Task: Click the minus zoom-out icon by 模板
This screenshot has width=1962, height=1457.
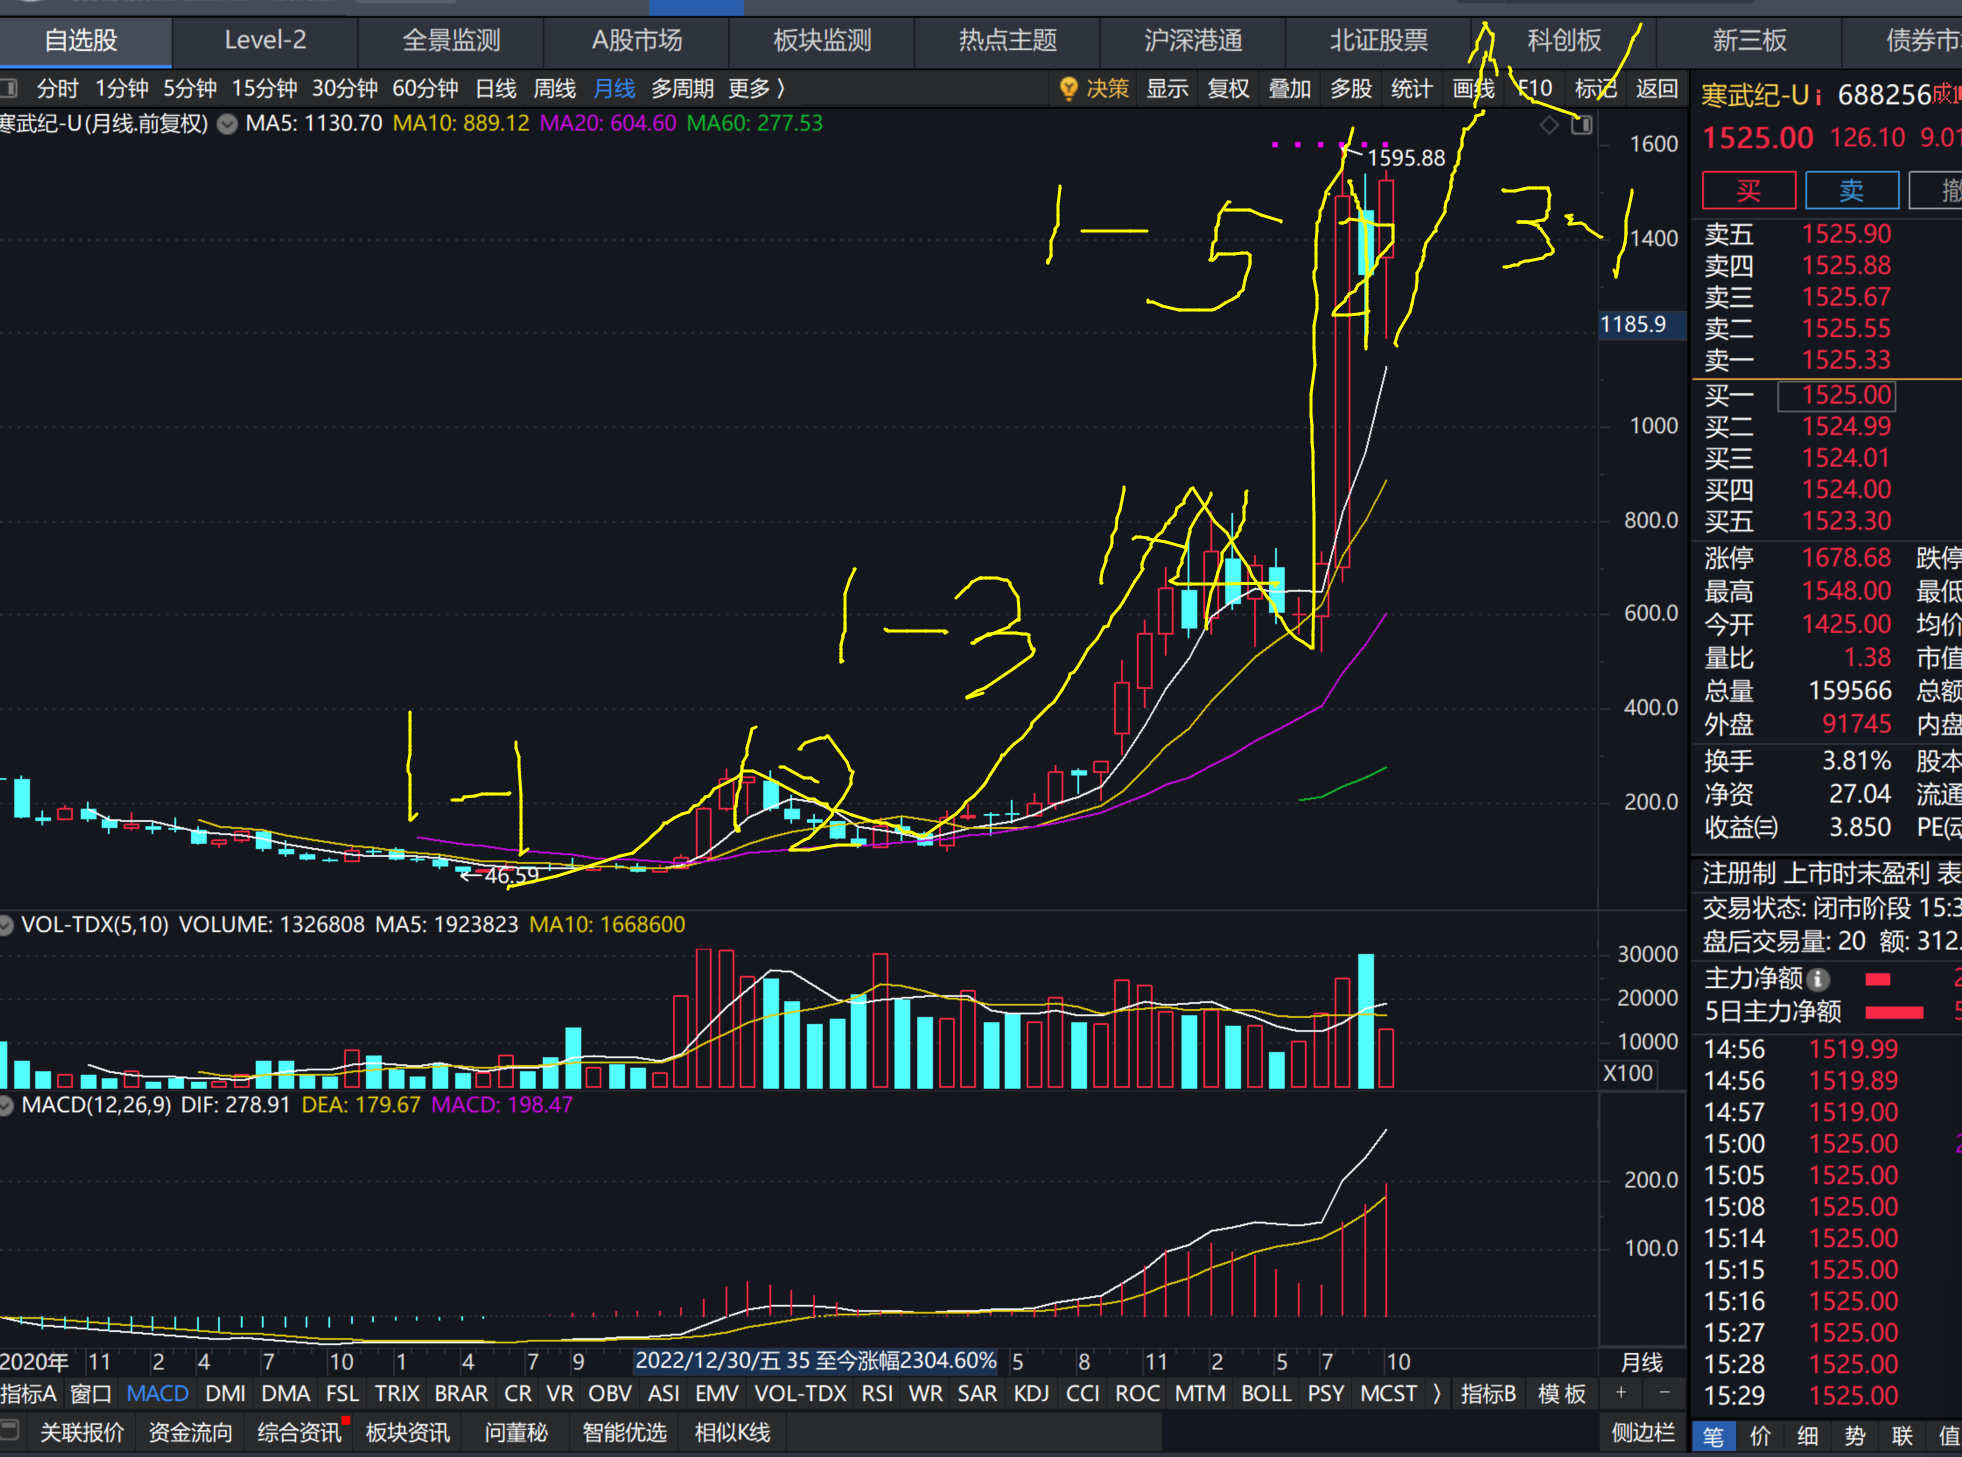Action: (1664, 1393)
